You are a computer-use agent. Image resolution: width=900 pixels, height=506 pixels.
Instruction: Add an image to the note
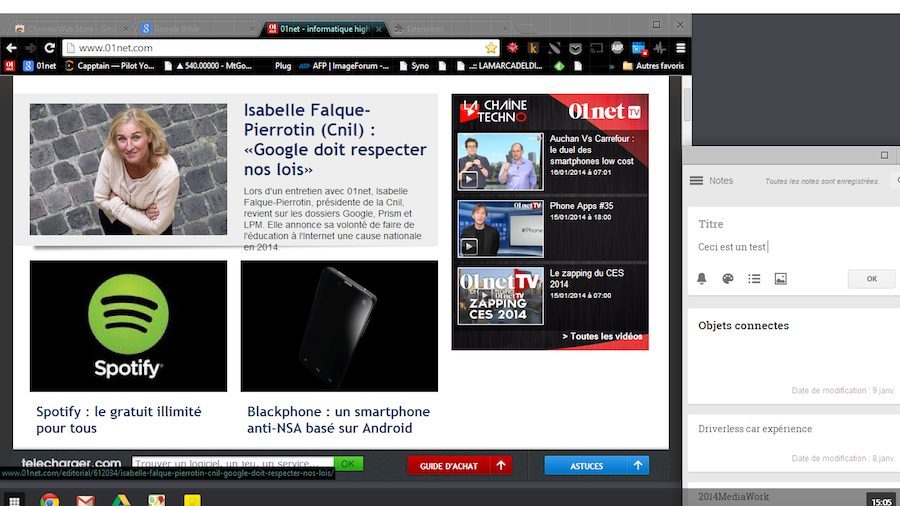pyautogui.click(x=780, y=279)
